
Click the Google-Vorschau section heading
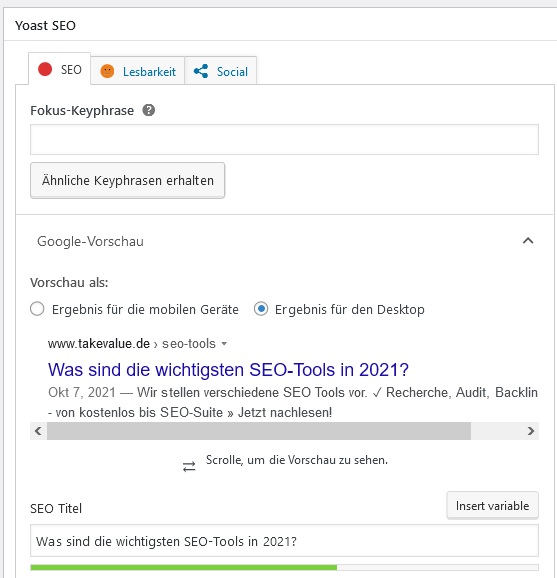pos(90,241)
